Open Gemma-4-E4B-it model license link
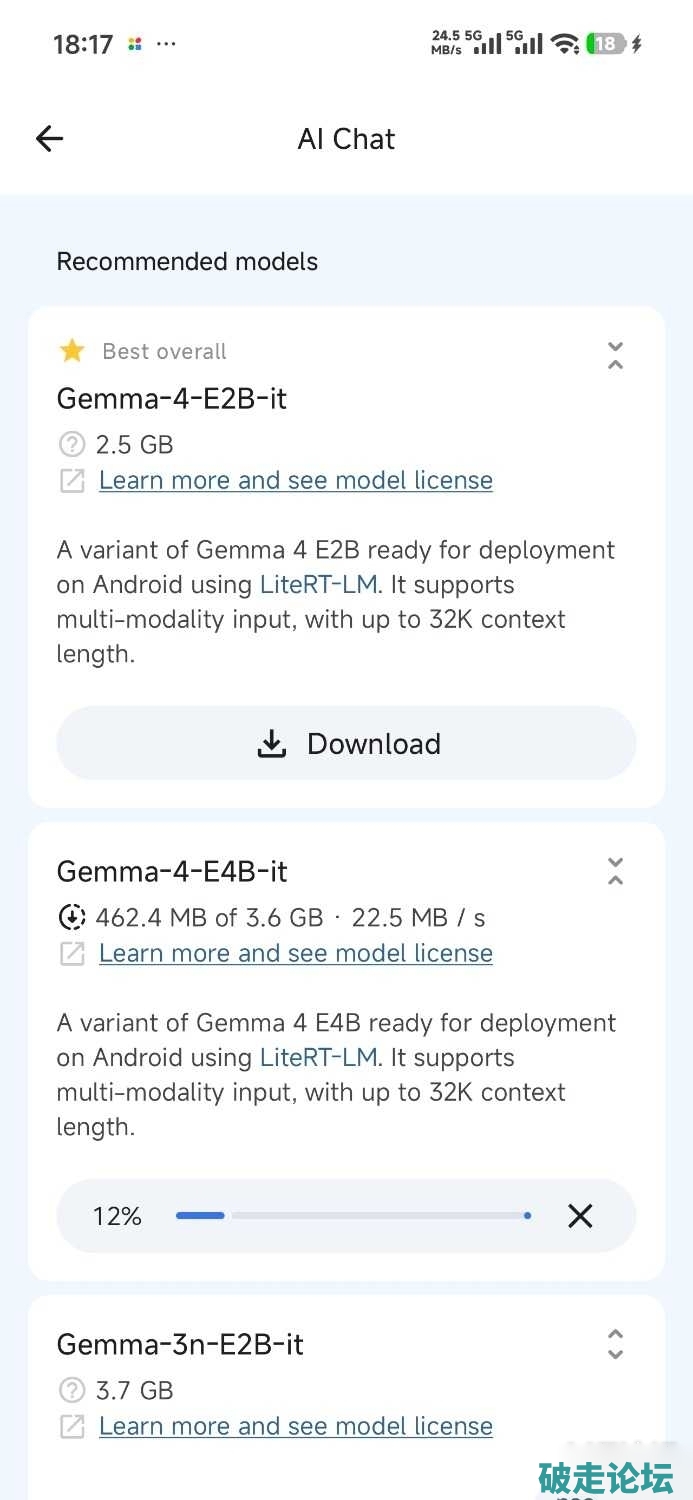The height and width of the screenshot is (1500, 693). coord(296,954)
